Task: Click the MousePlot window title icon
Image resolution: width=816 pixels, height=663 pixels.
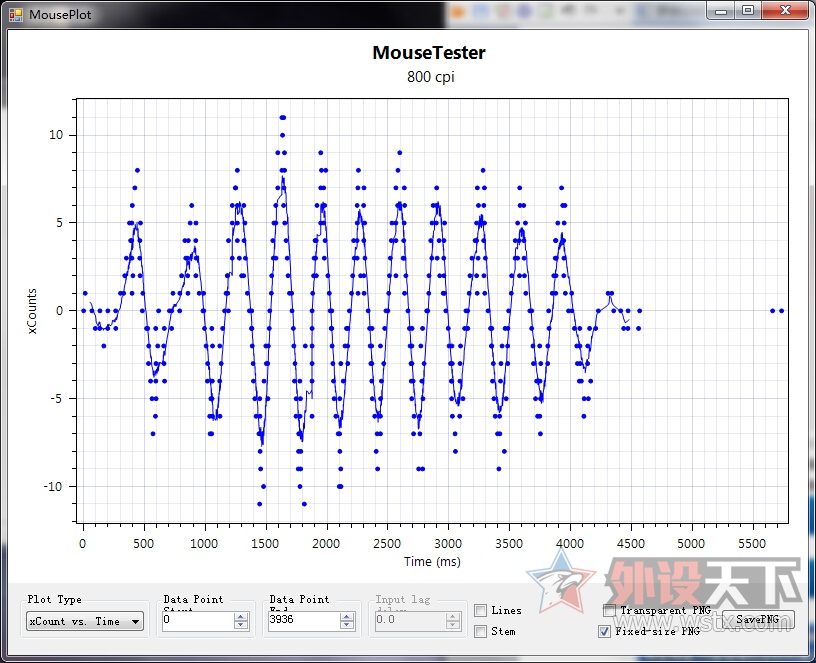Action: (16, 15)
